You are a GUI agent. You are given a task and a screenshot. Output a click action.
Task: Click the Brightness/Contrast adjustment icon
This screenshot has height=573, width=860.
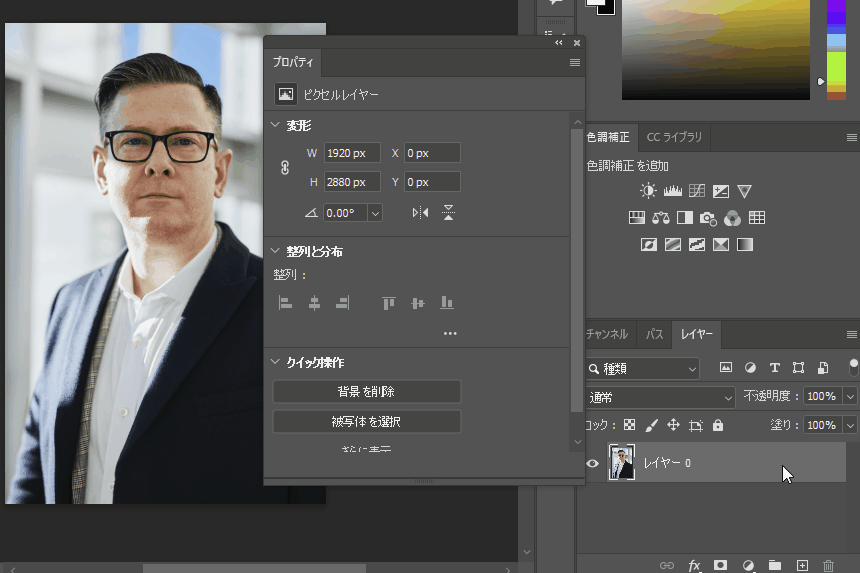[x=648, y=191]
